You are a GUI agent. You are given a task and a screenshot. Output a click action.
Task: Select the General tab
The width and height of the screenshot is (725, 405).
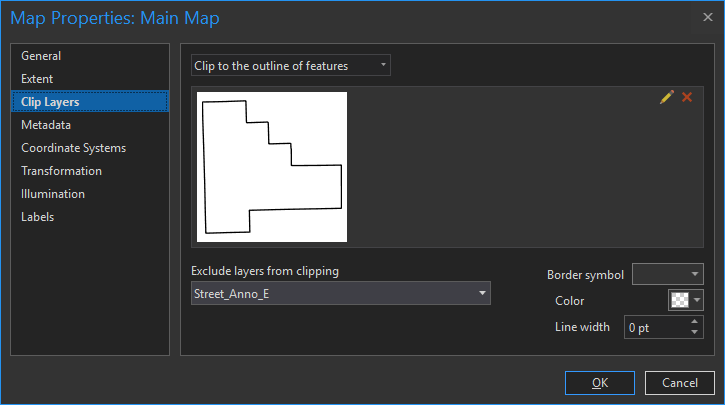pyautogui.click(x=41, y=56)
